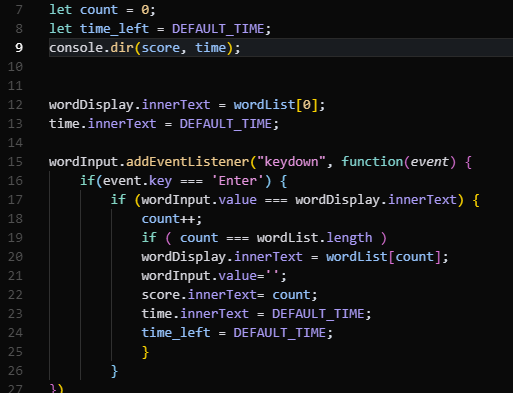The width and height of the screenshot is (513, 393).
Task: Click line number 12 in gutter
Action: click(15, 105)
